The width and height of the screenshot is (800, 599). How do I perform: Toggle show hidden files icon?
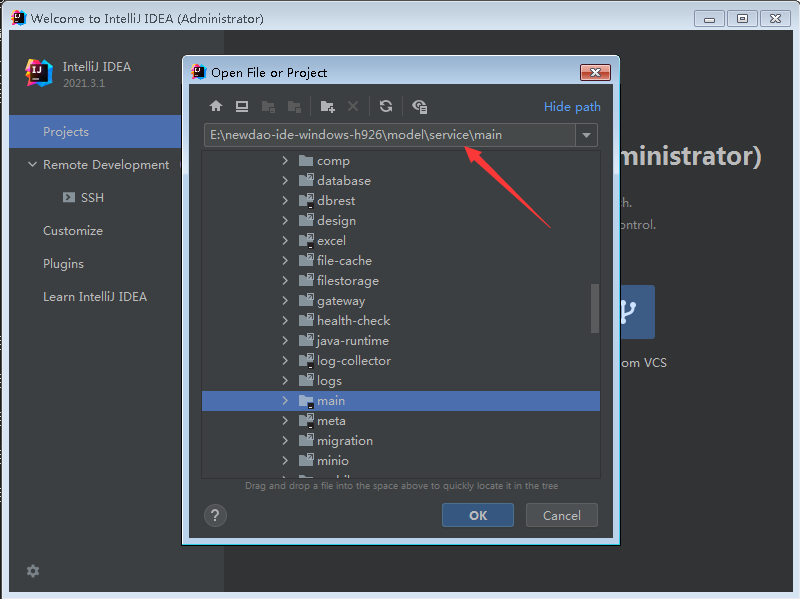[419, 106]
